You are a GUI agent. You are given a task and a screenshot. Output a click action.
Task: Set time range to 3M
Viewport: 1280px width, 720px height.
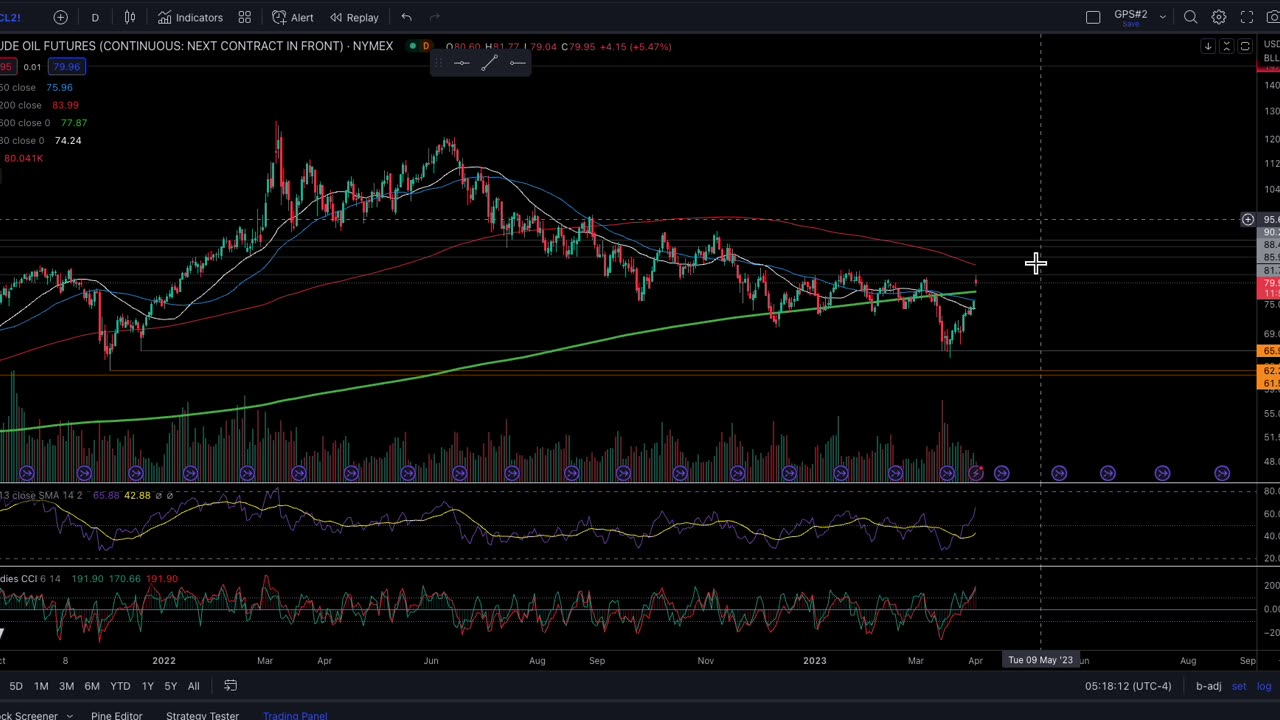pyautogui.click(x=66, y=686)
